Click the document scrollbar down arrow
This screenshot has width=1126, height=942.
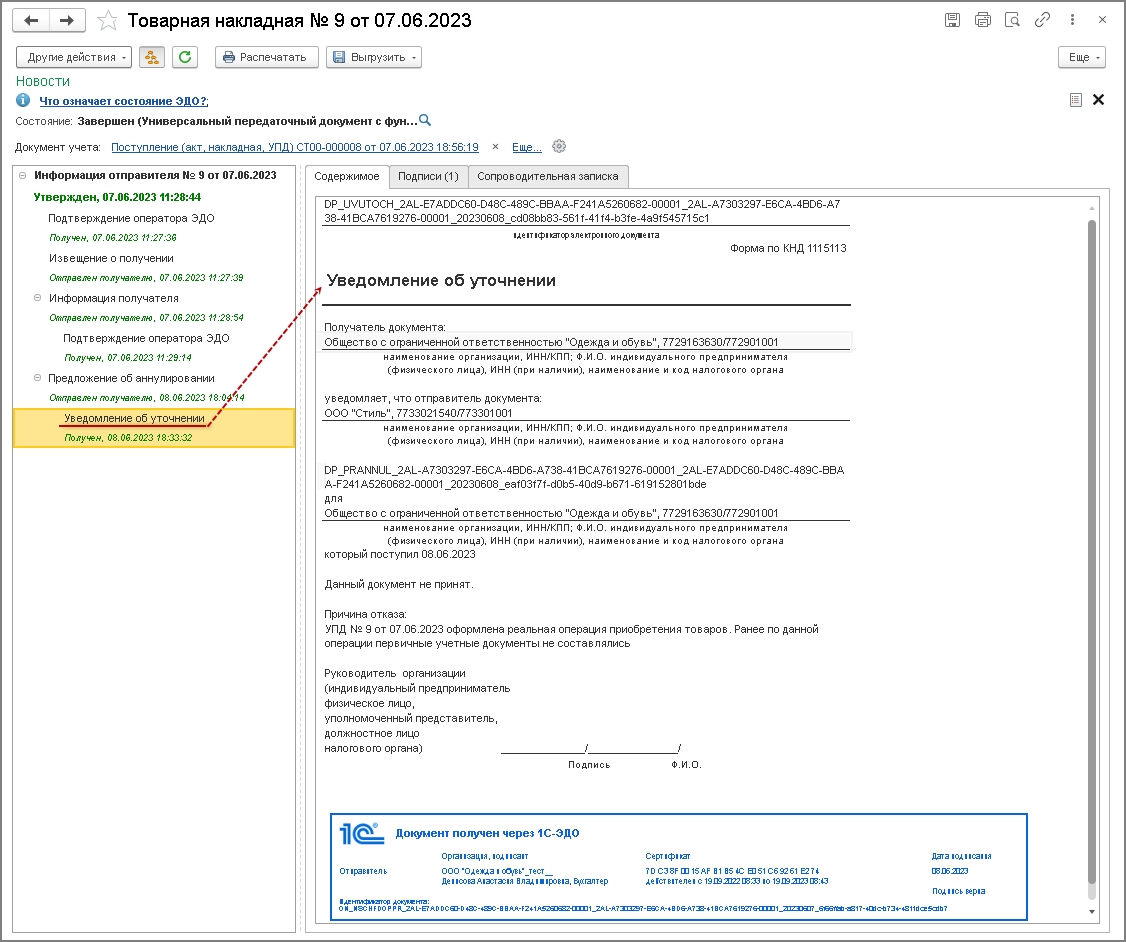1092,912
